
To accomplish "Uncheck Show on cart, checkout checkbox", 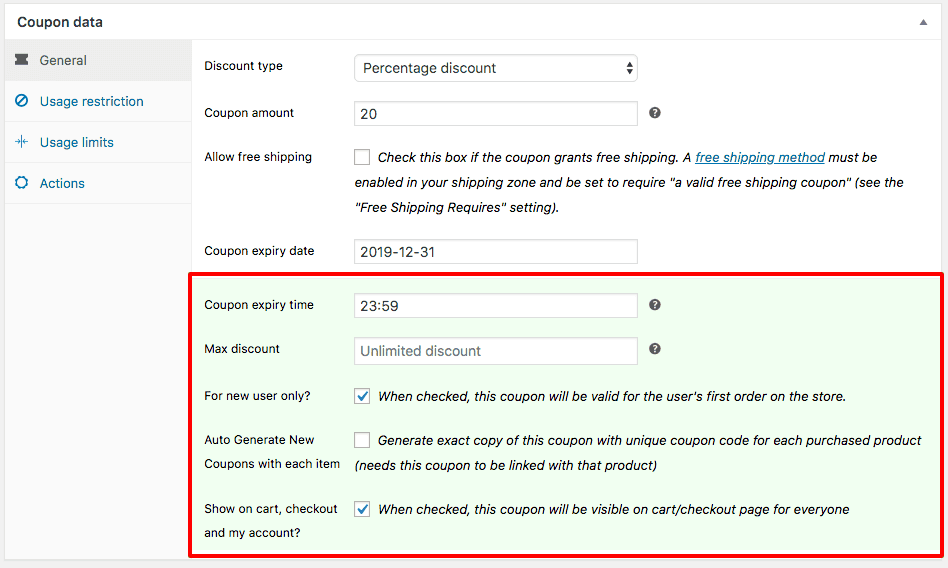I will click(x=362, y=509).
